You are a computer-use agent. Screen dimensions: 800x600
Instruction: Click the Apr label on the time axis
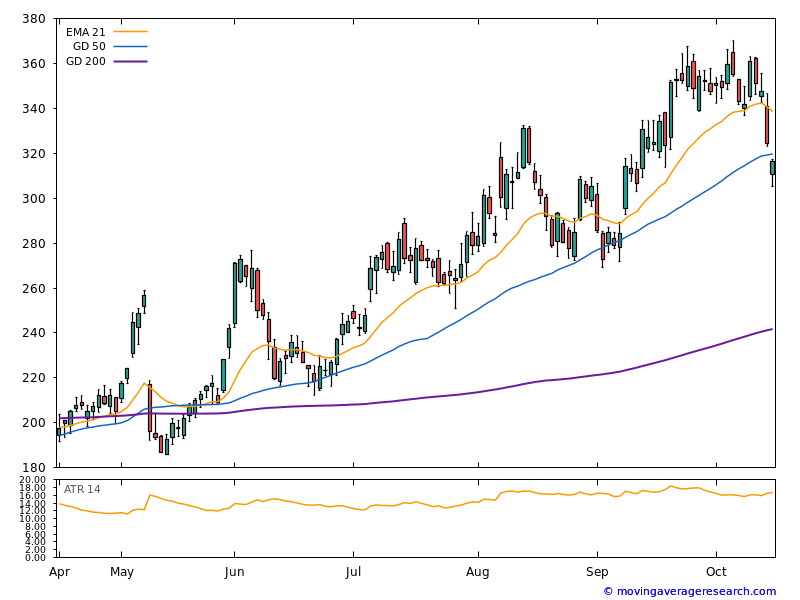click(59, 572)
